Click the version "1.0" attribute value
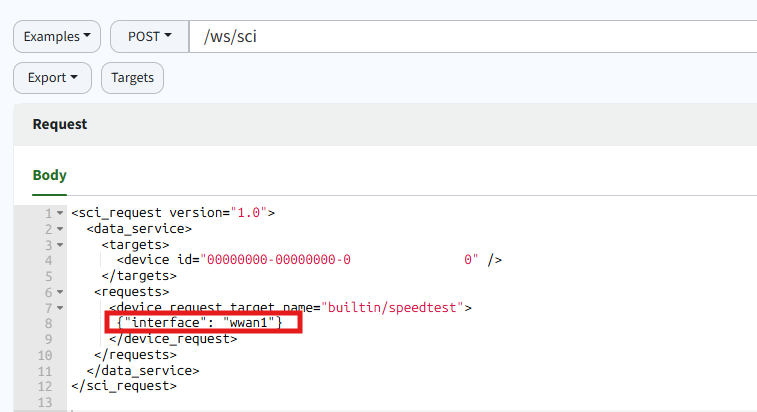 pos(248,213)
